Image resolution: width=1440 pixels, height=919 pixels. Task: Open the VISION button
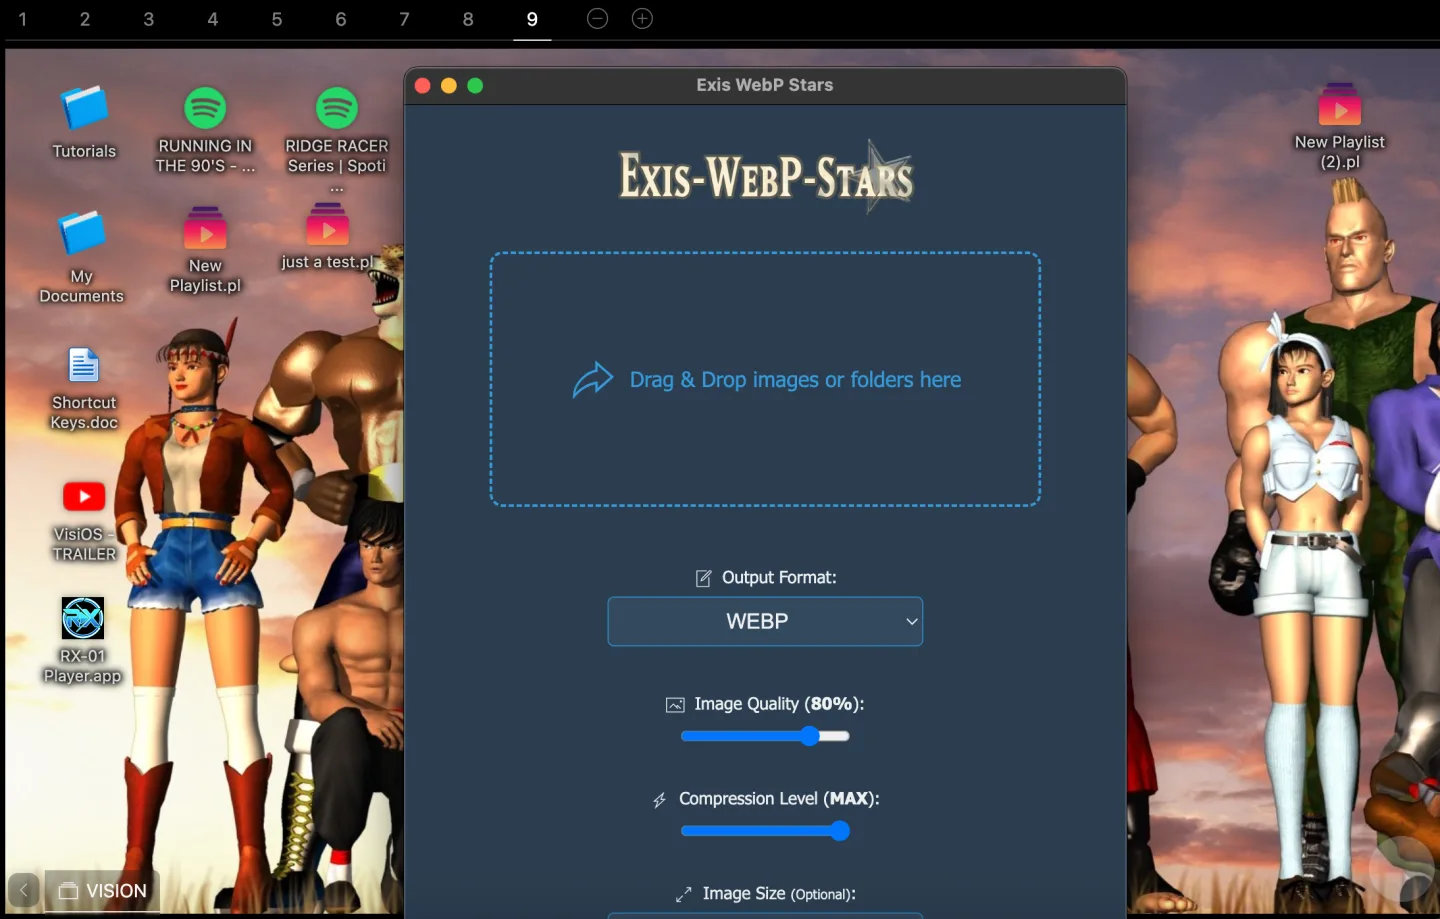tap(102, 890)
